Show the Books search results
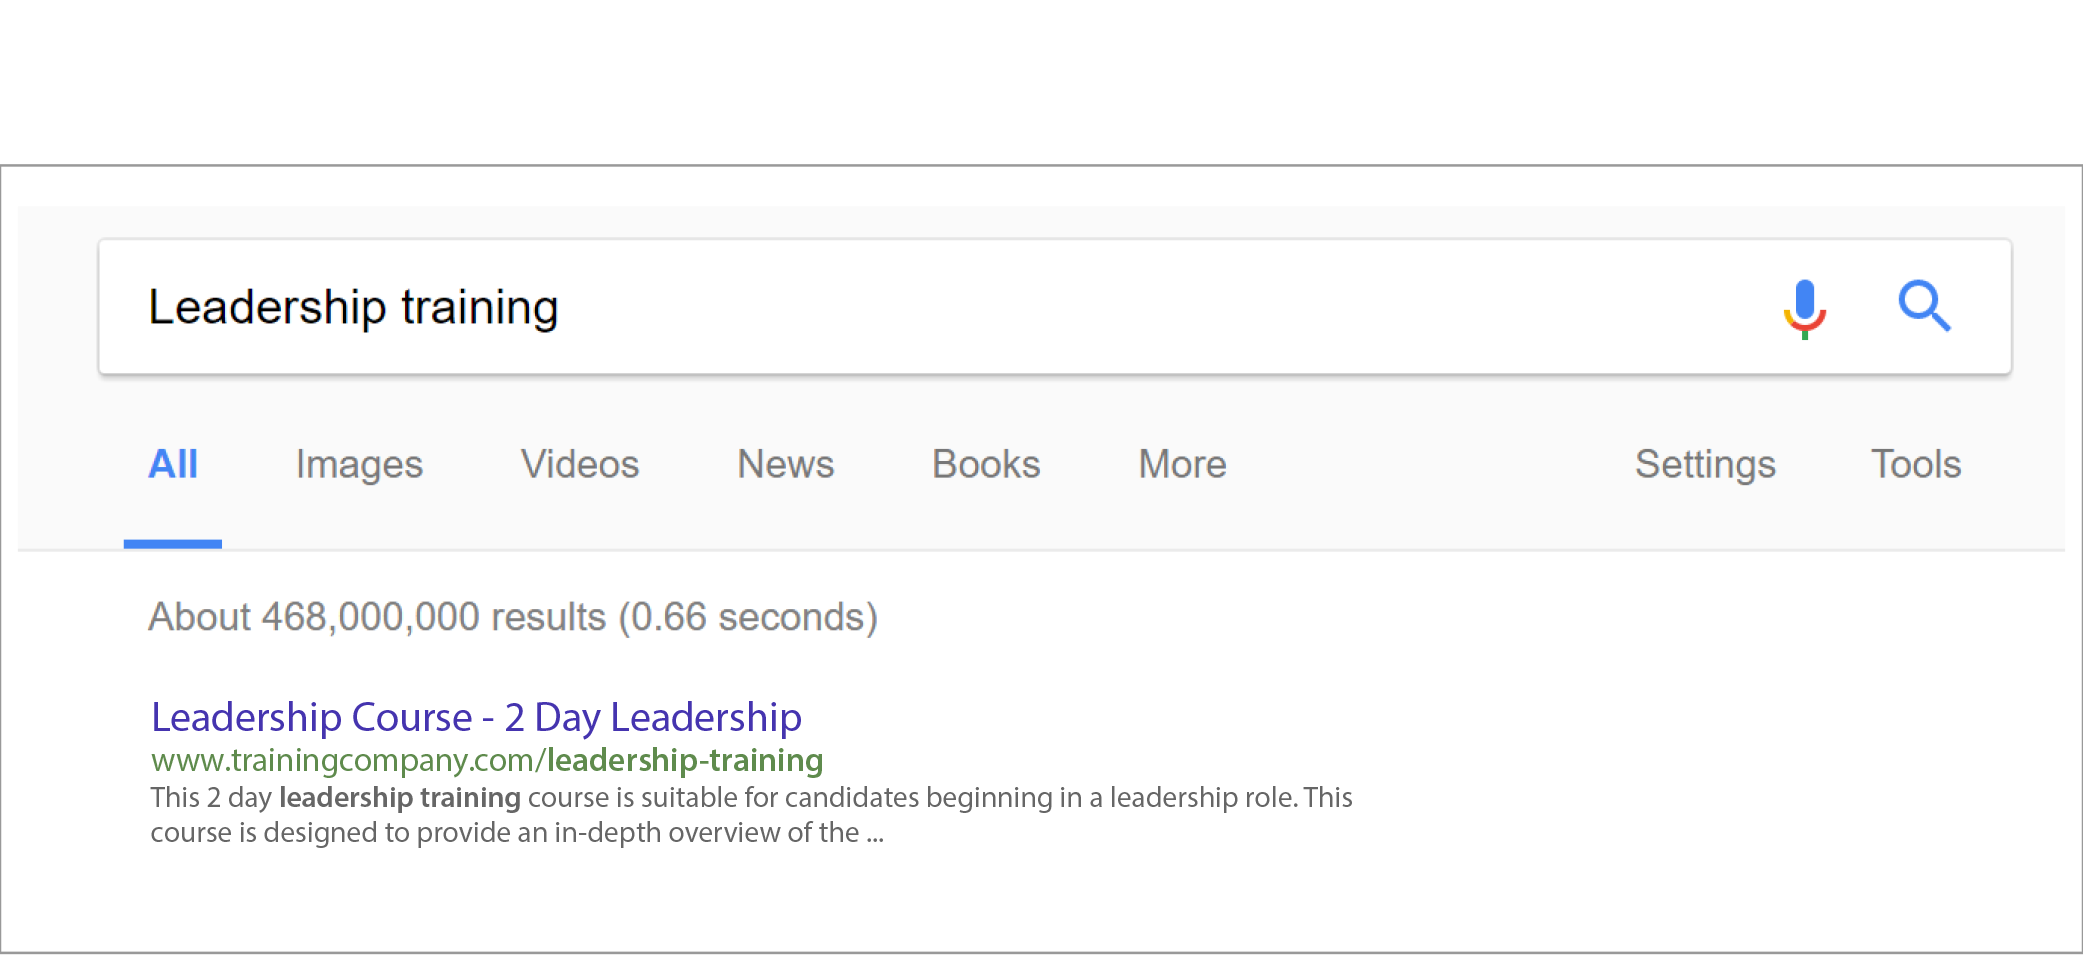Screen dimensions: 2083x978 click(986, 464)
